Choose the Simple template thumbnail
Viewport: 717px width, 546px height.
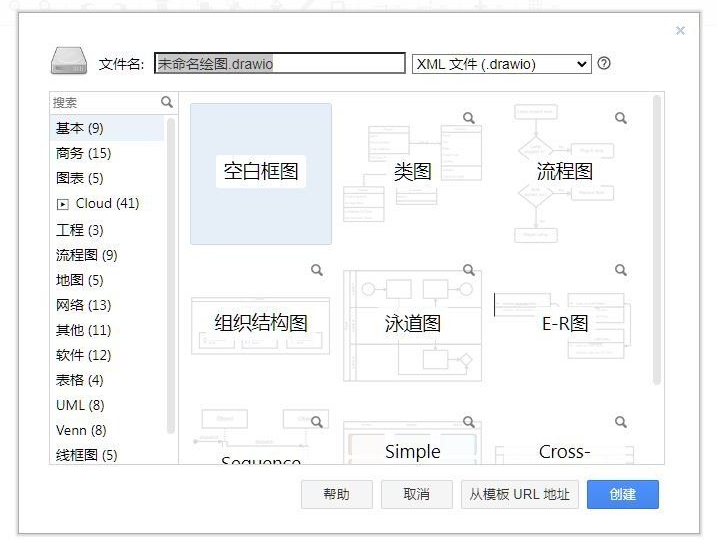(x=413, y=436)
